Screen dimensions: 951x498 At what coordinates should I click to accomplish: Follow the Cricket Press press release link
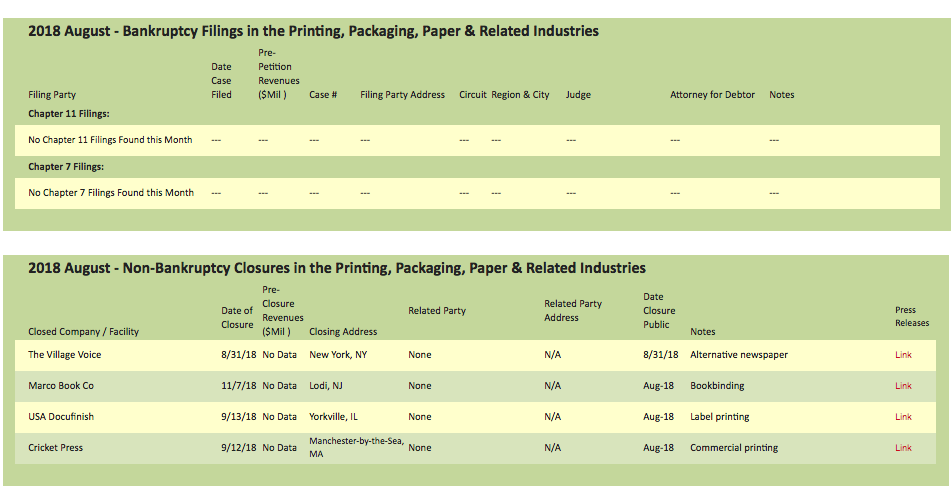click(x=903, y=448)
